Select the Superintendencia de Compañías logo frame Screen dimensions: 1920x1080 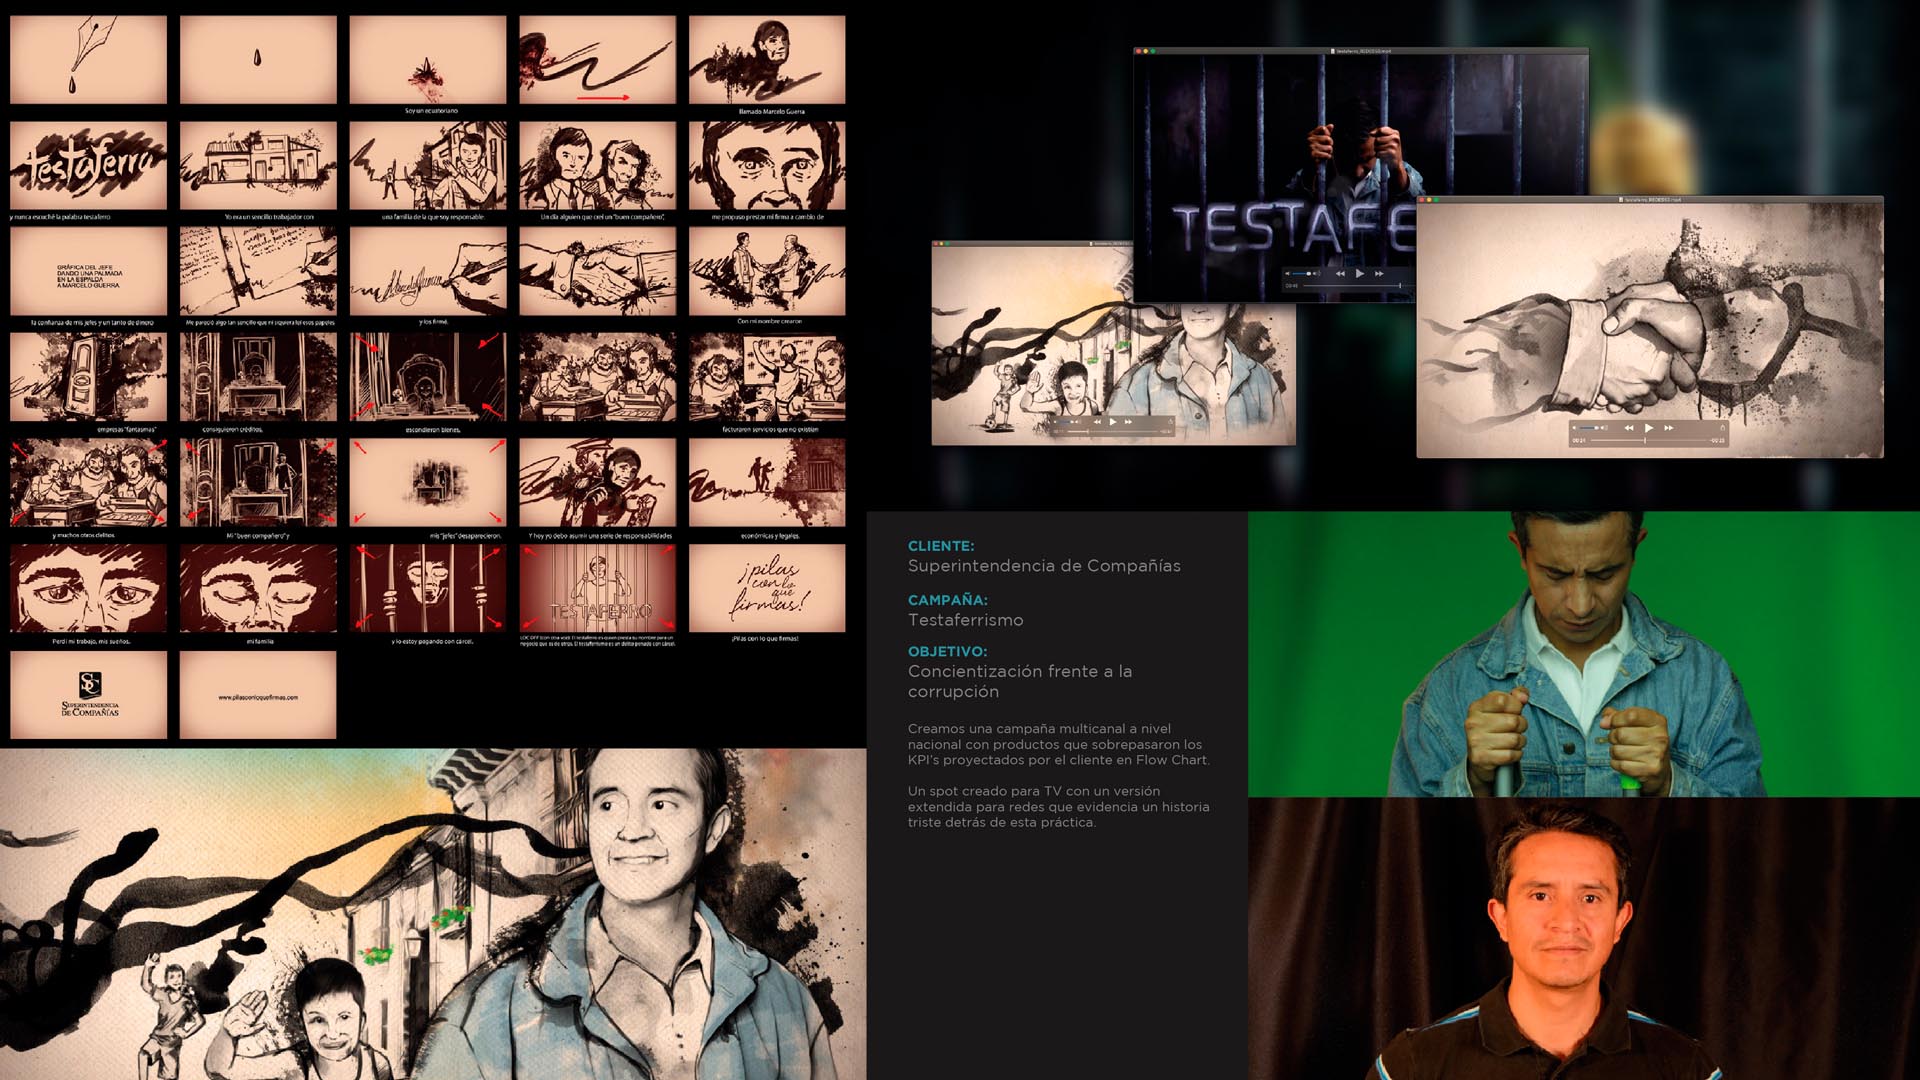(89, 695)
